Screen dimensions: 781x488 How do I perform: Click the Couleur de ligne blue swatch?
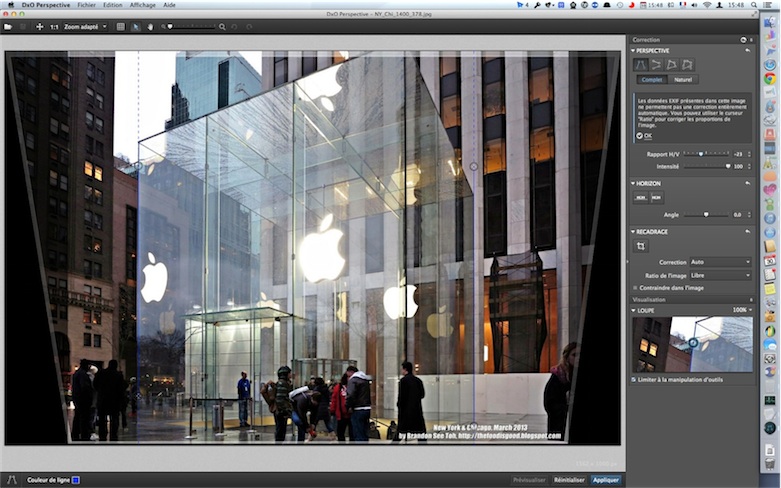[76, 480]
